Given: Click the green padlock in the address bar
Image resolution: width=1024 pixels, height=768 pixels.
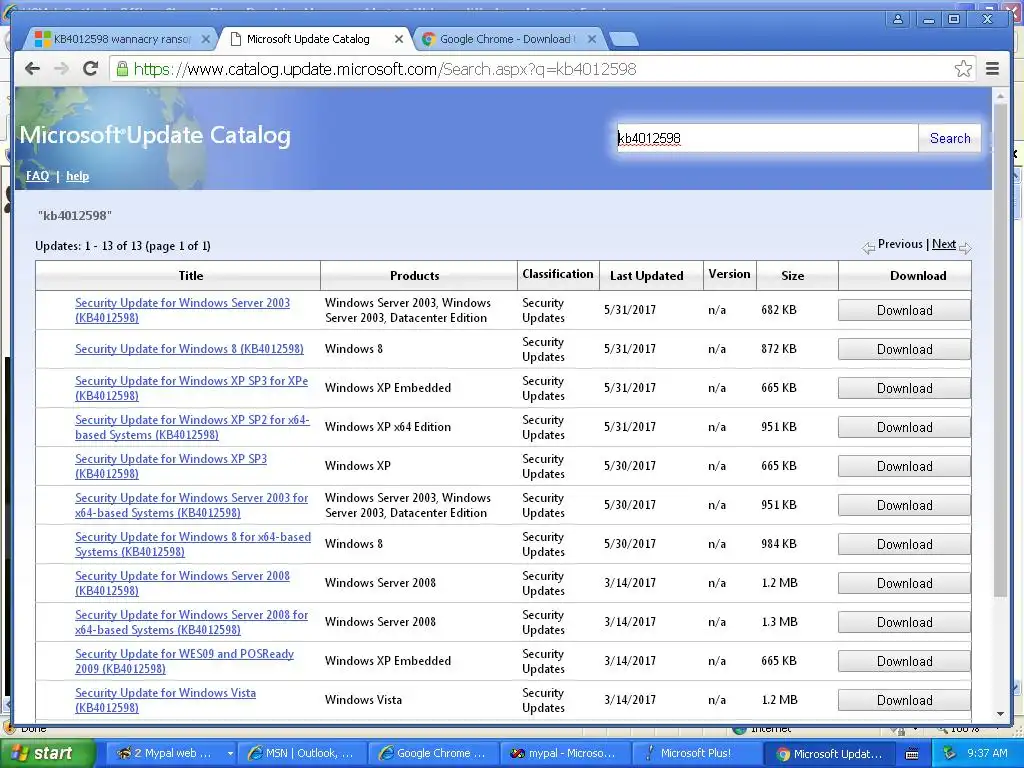Looking at the screenshot, I should coord(121,69).
